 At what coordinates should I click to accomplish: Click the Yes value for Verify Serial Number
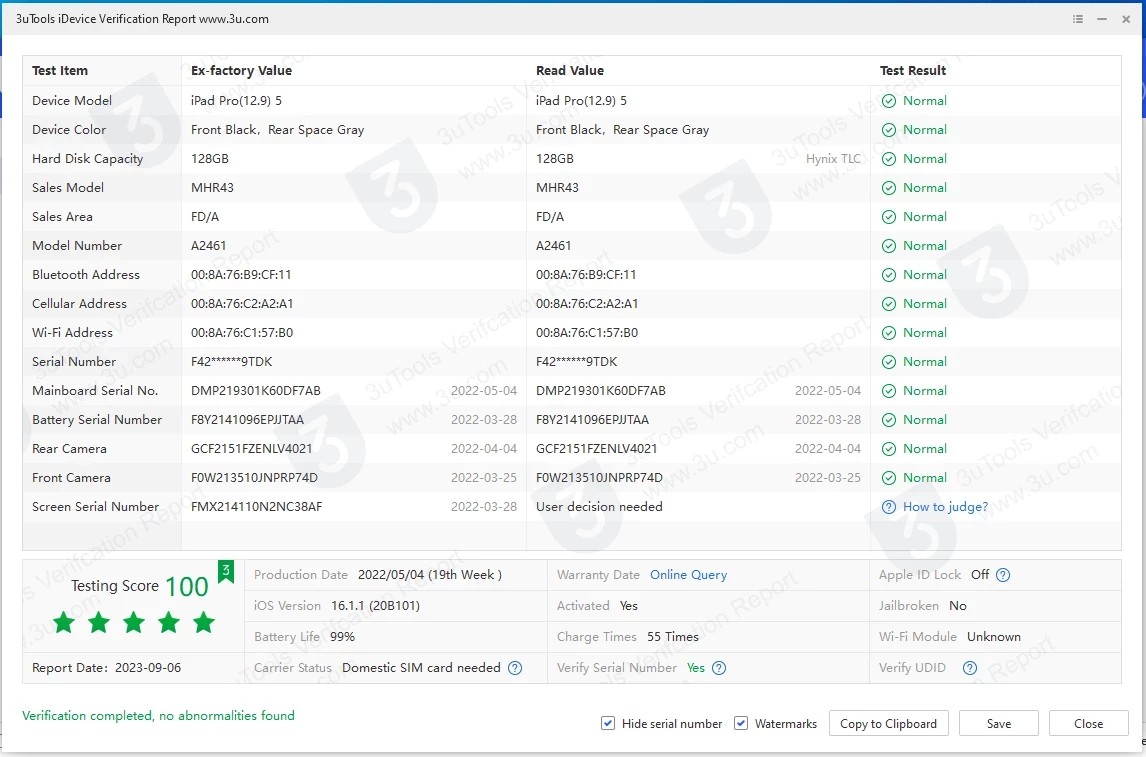pos(696,668)
